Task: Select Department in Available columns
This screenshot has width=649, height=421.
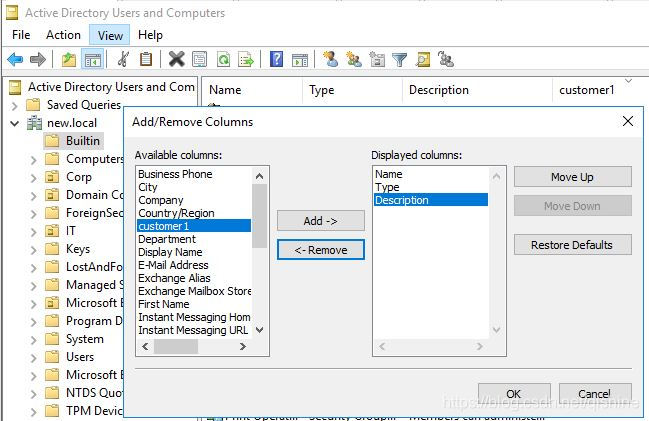Action: [x=194, y=239]
